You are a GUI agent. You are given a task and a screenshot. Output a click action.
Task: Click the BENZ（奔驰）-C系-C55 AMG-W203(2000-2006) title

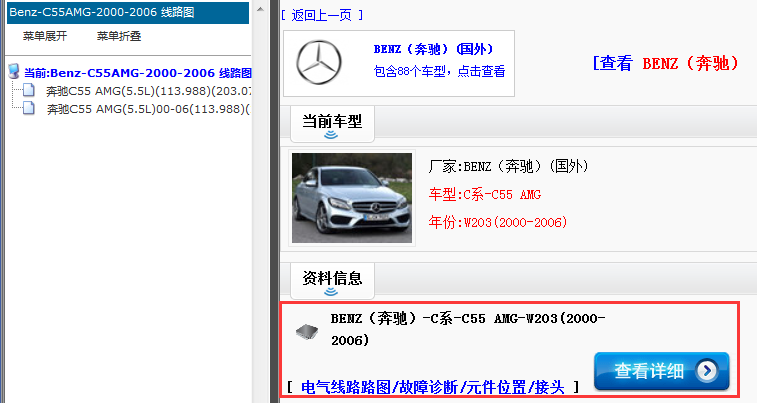click(x=468, y=329)
